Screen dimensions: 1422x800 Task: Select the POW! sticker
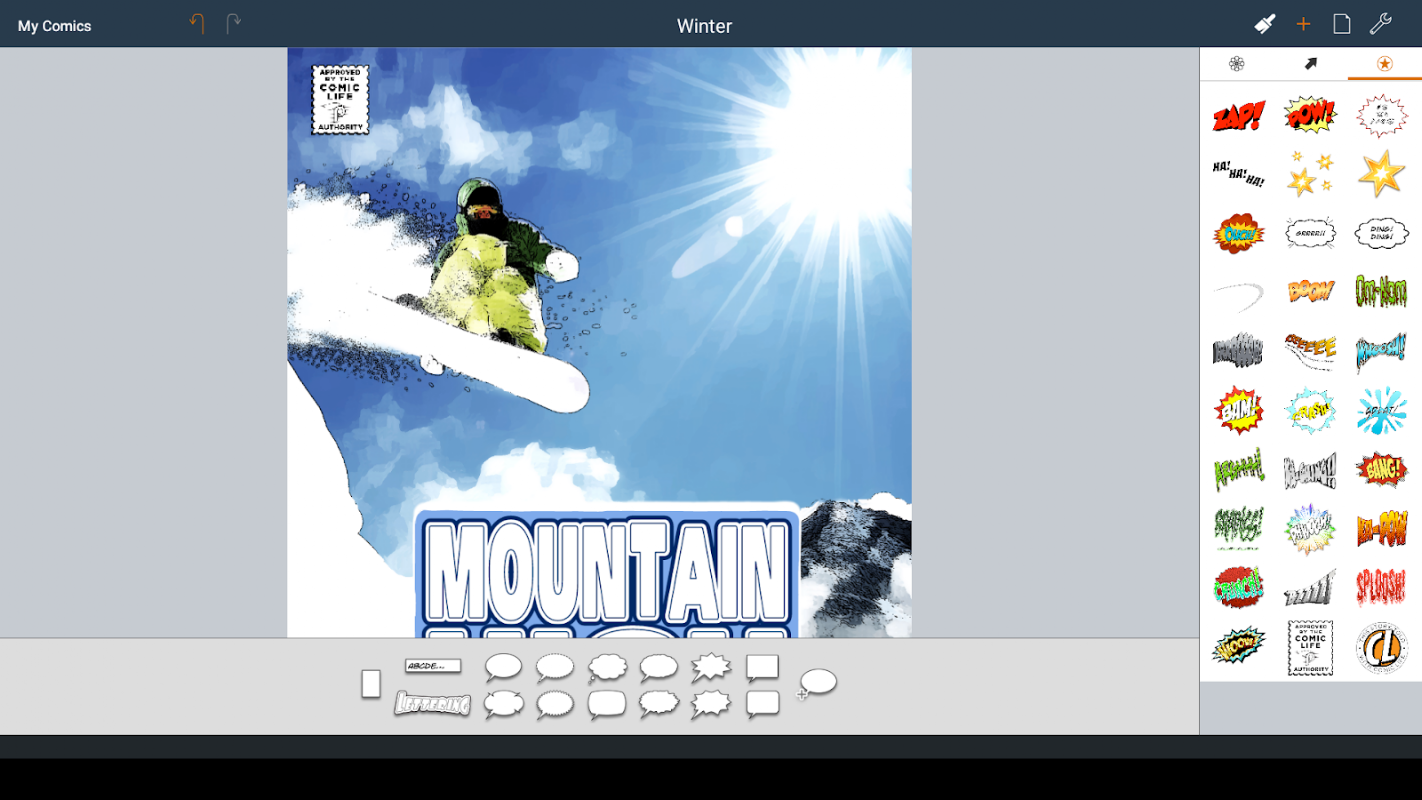pyautogui.click(x=1310, y=116)
